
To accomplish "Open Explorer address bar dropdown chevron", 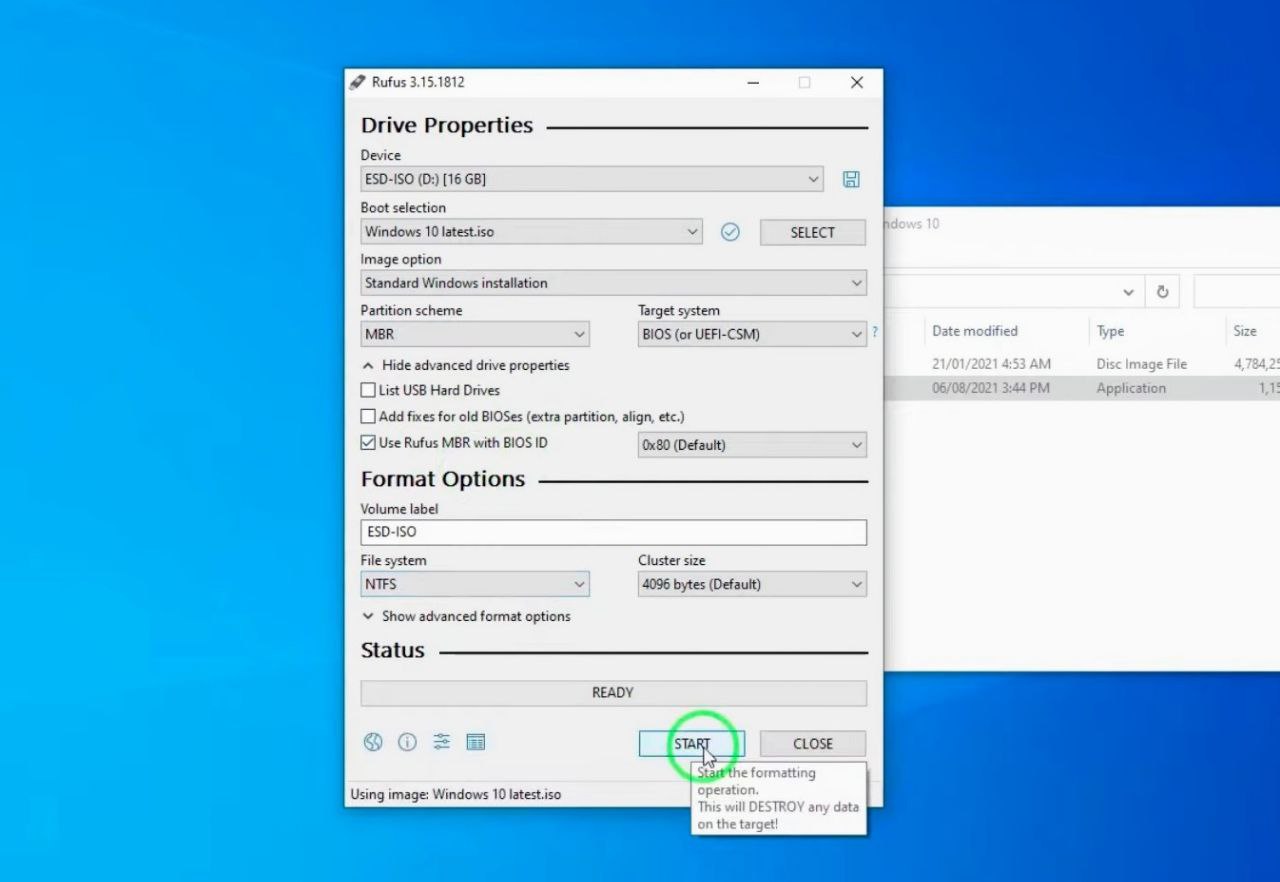I will 1128,292.
